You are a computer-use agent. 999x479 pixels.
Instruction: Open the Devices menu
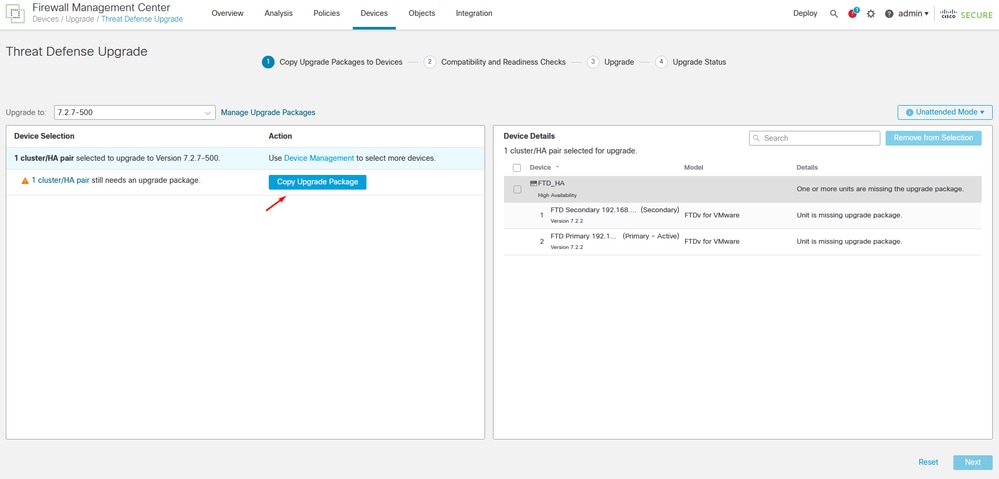coord(374,13)
